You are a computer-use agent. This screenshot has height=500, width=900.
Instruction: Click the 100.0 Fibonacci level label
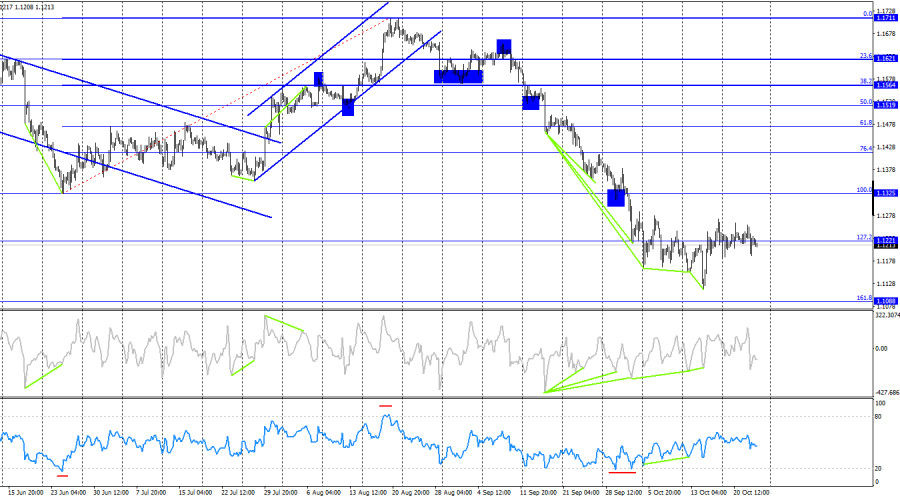pos(864,190)
